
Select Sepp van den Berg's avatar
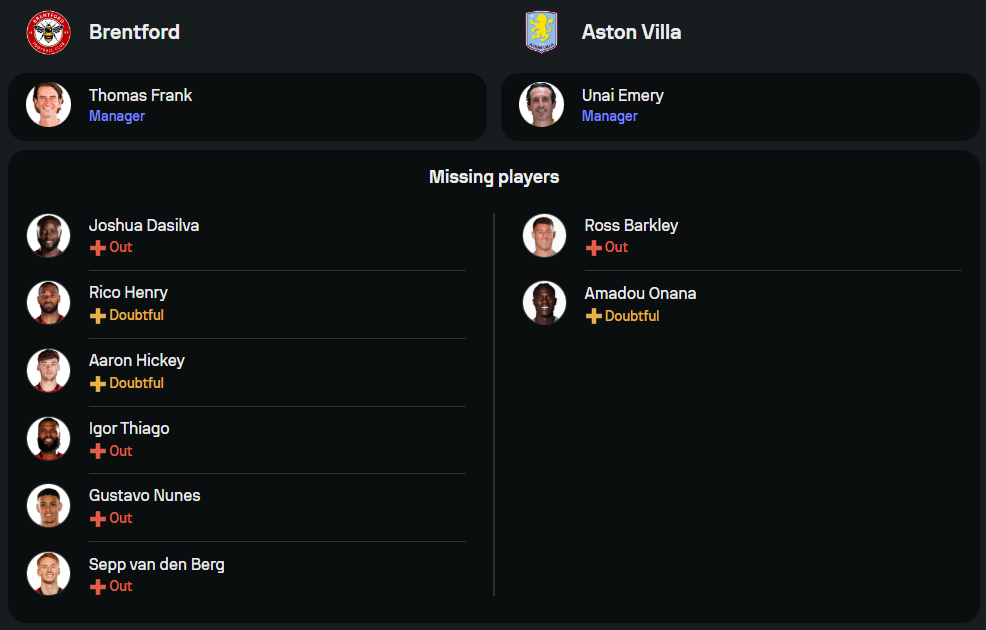click(x=48, y=574)
